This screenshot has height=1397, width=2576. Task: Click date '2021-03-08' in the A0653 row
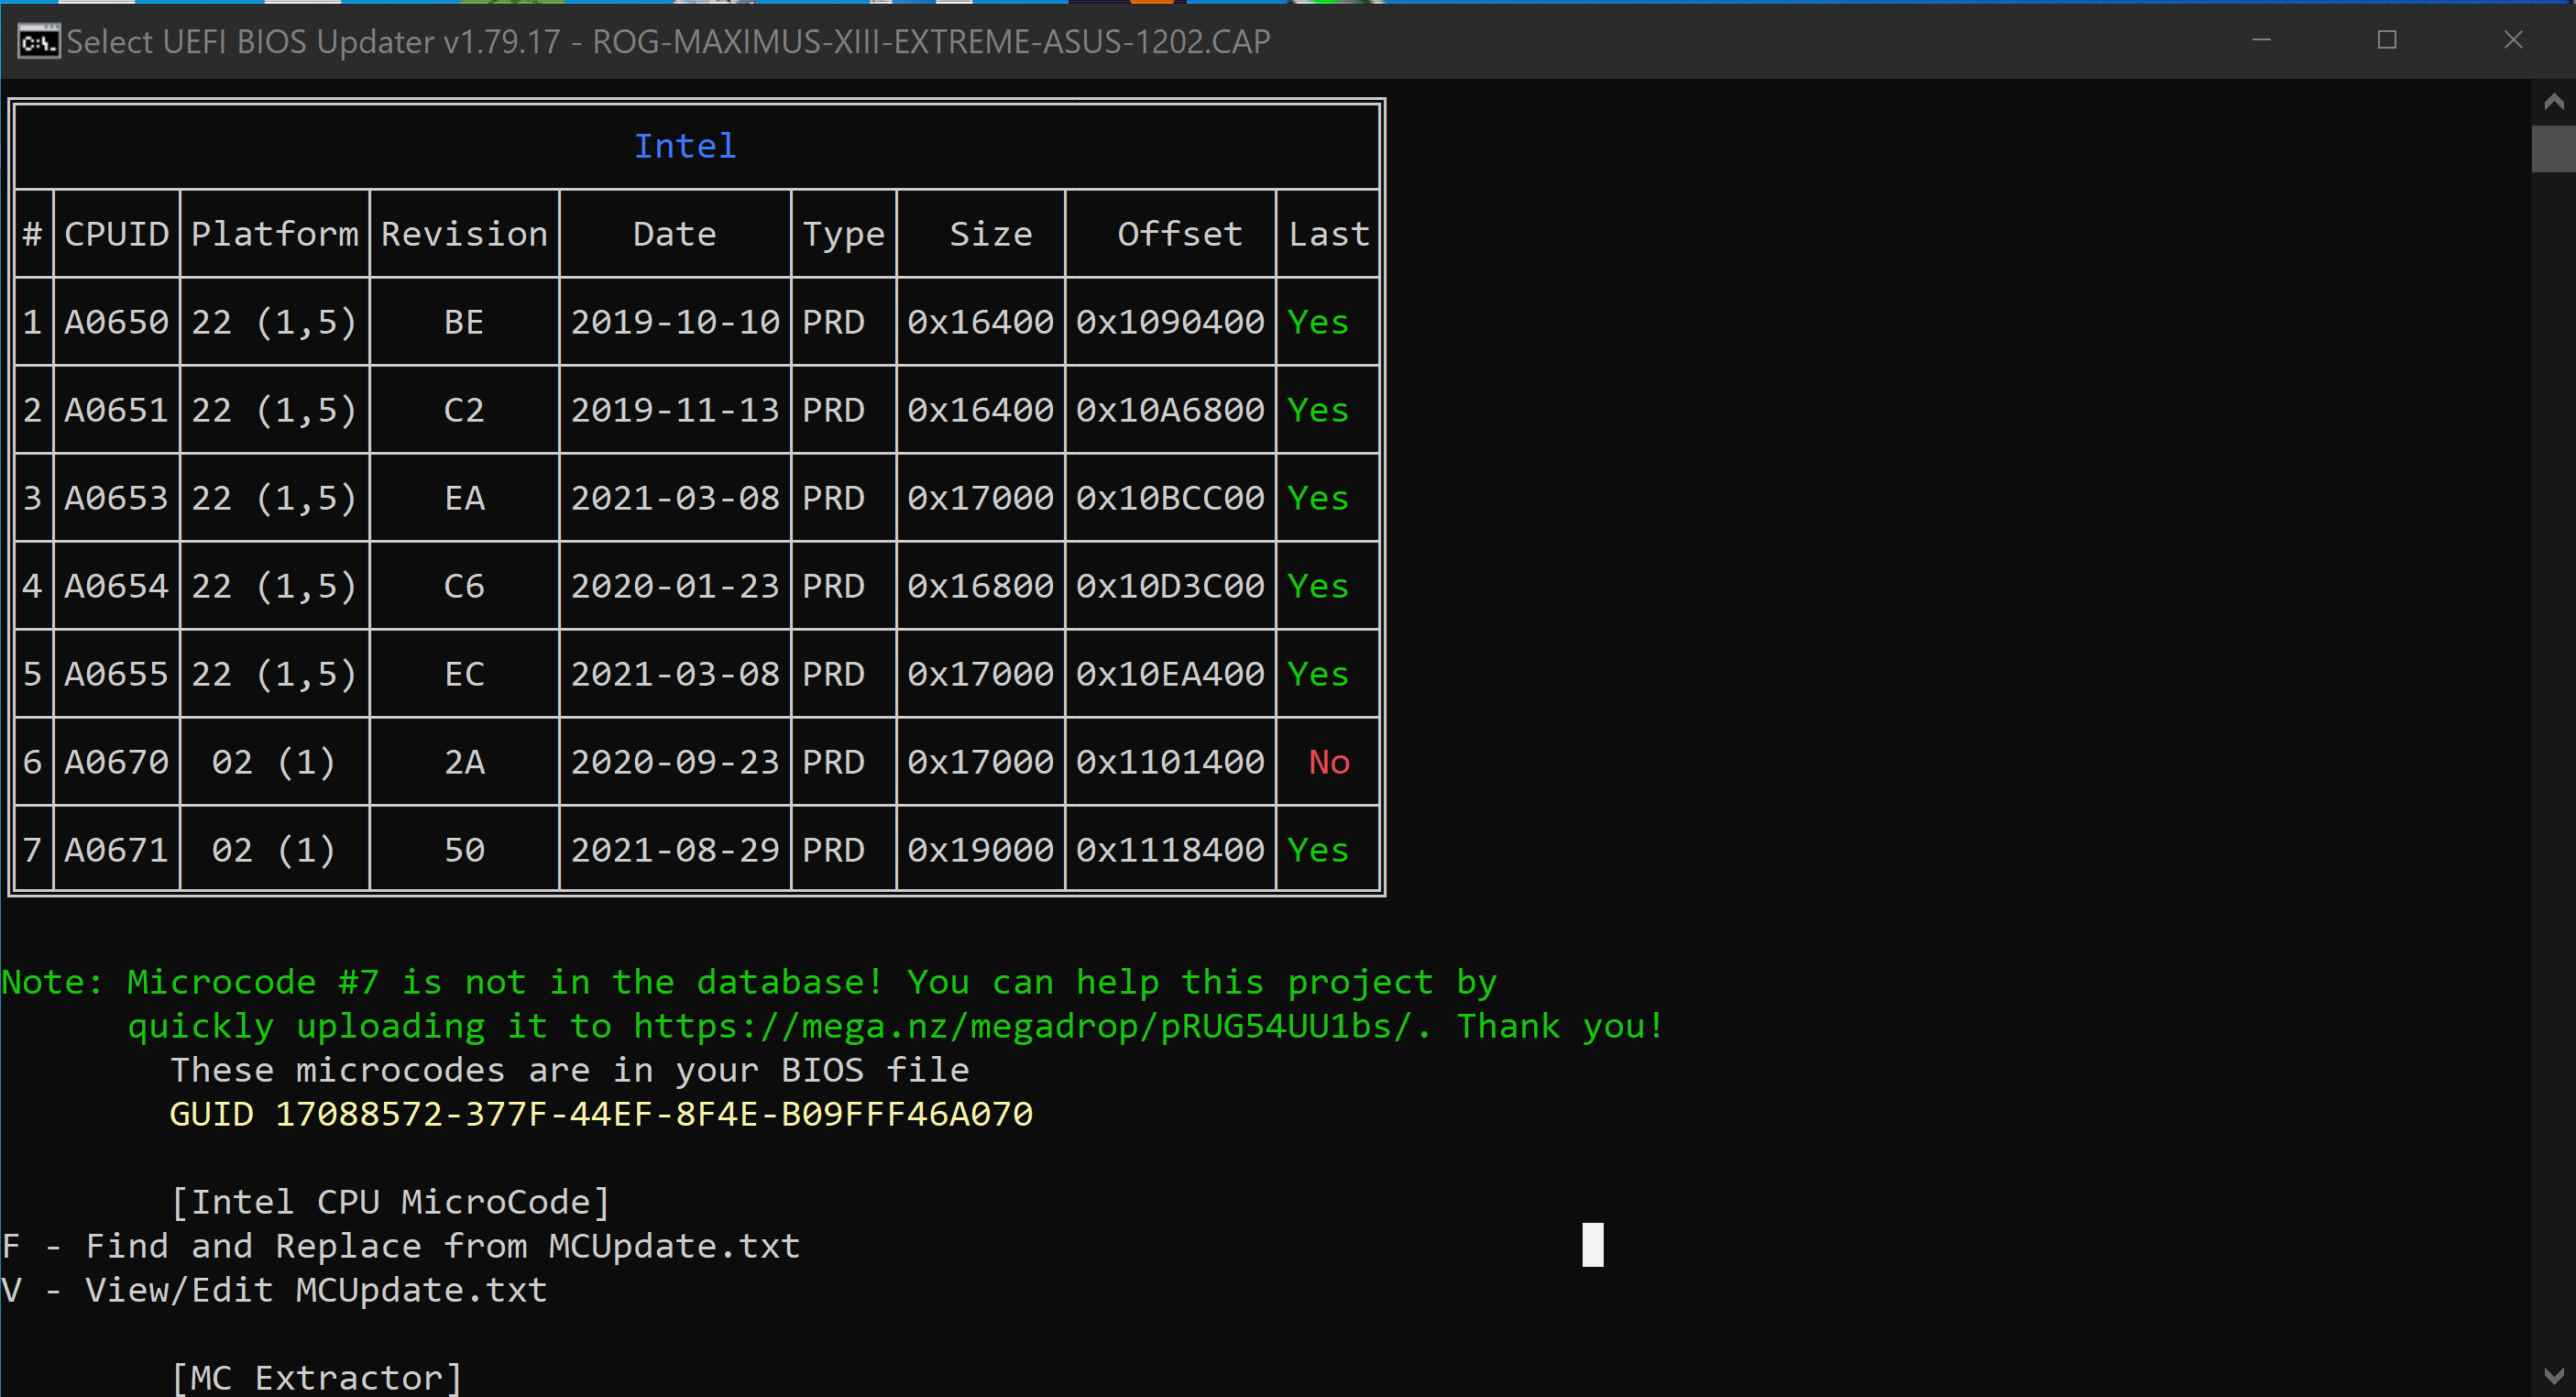click(x=675, y=498)
